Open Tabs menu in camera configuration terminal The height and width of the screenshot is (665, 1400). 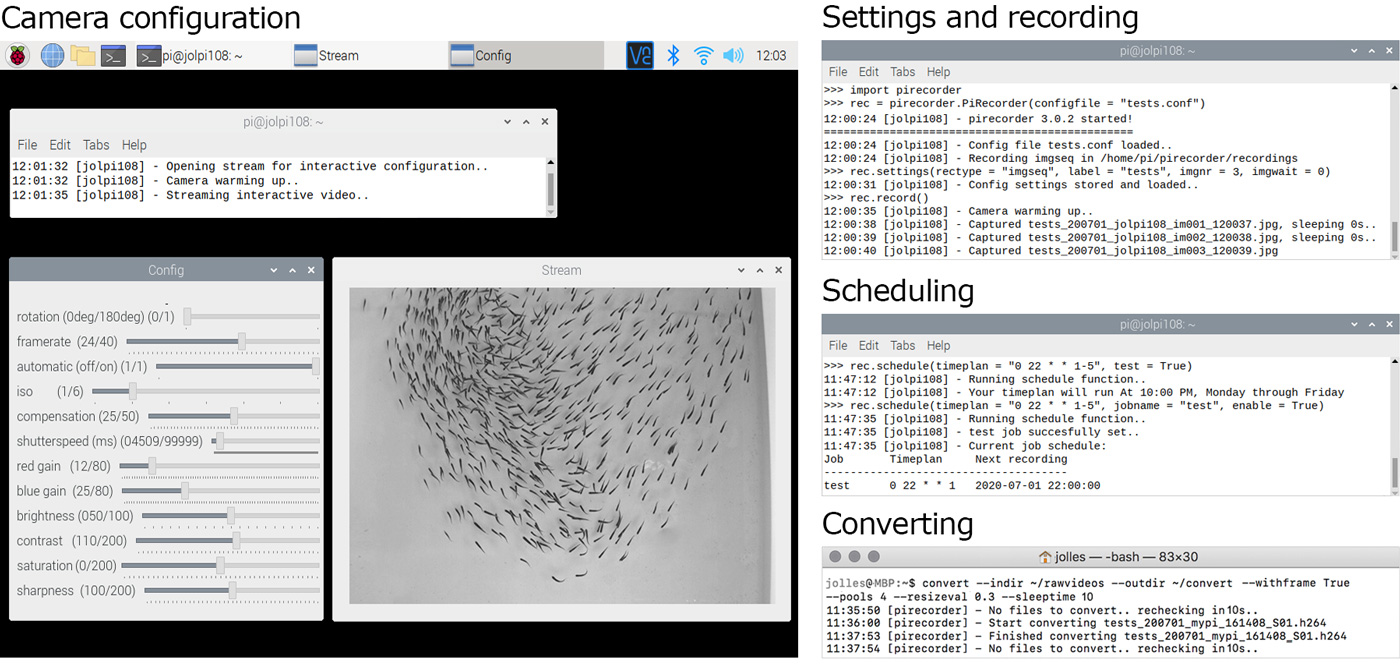point(96,145)
